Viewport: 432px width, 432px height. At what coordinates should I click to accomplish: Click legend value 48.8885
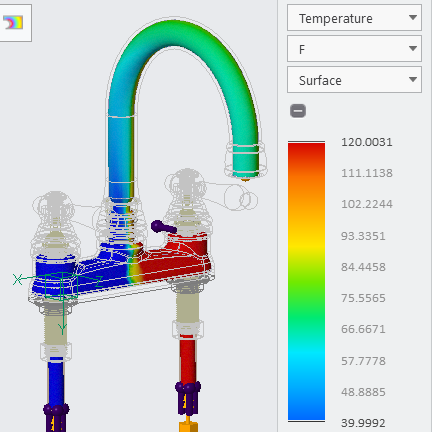[363, 392]
